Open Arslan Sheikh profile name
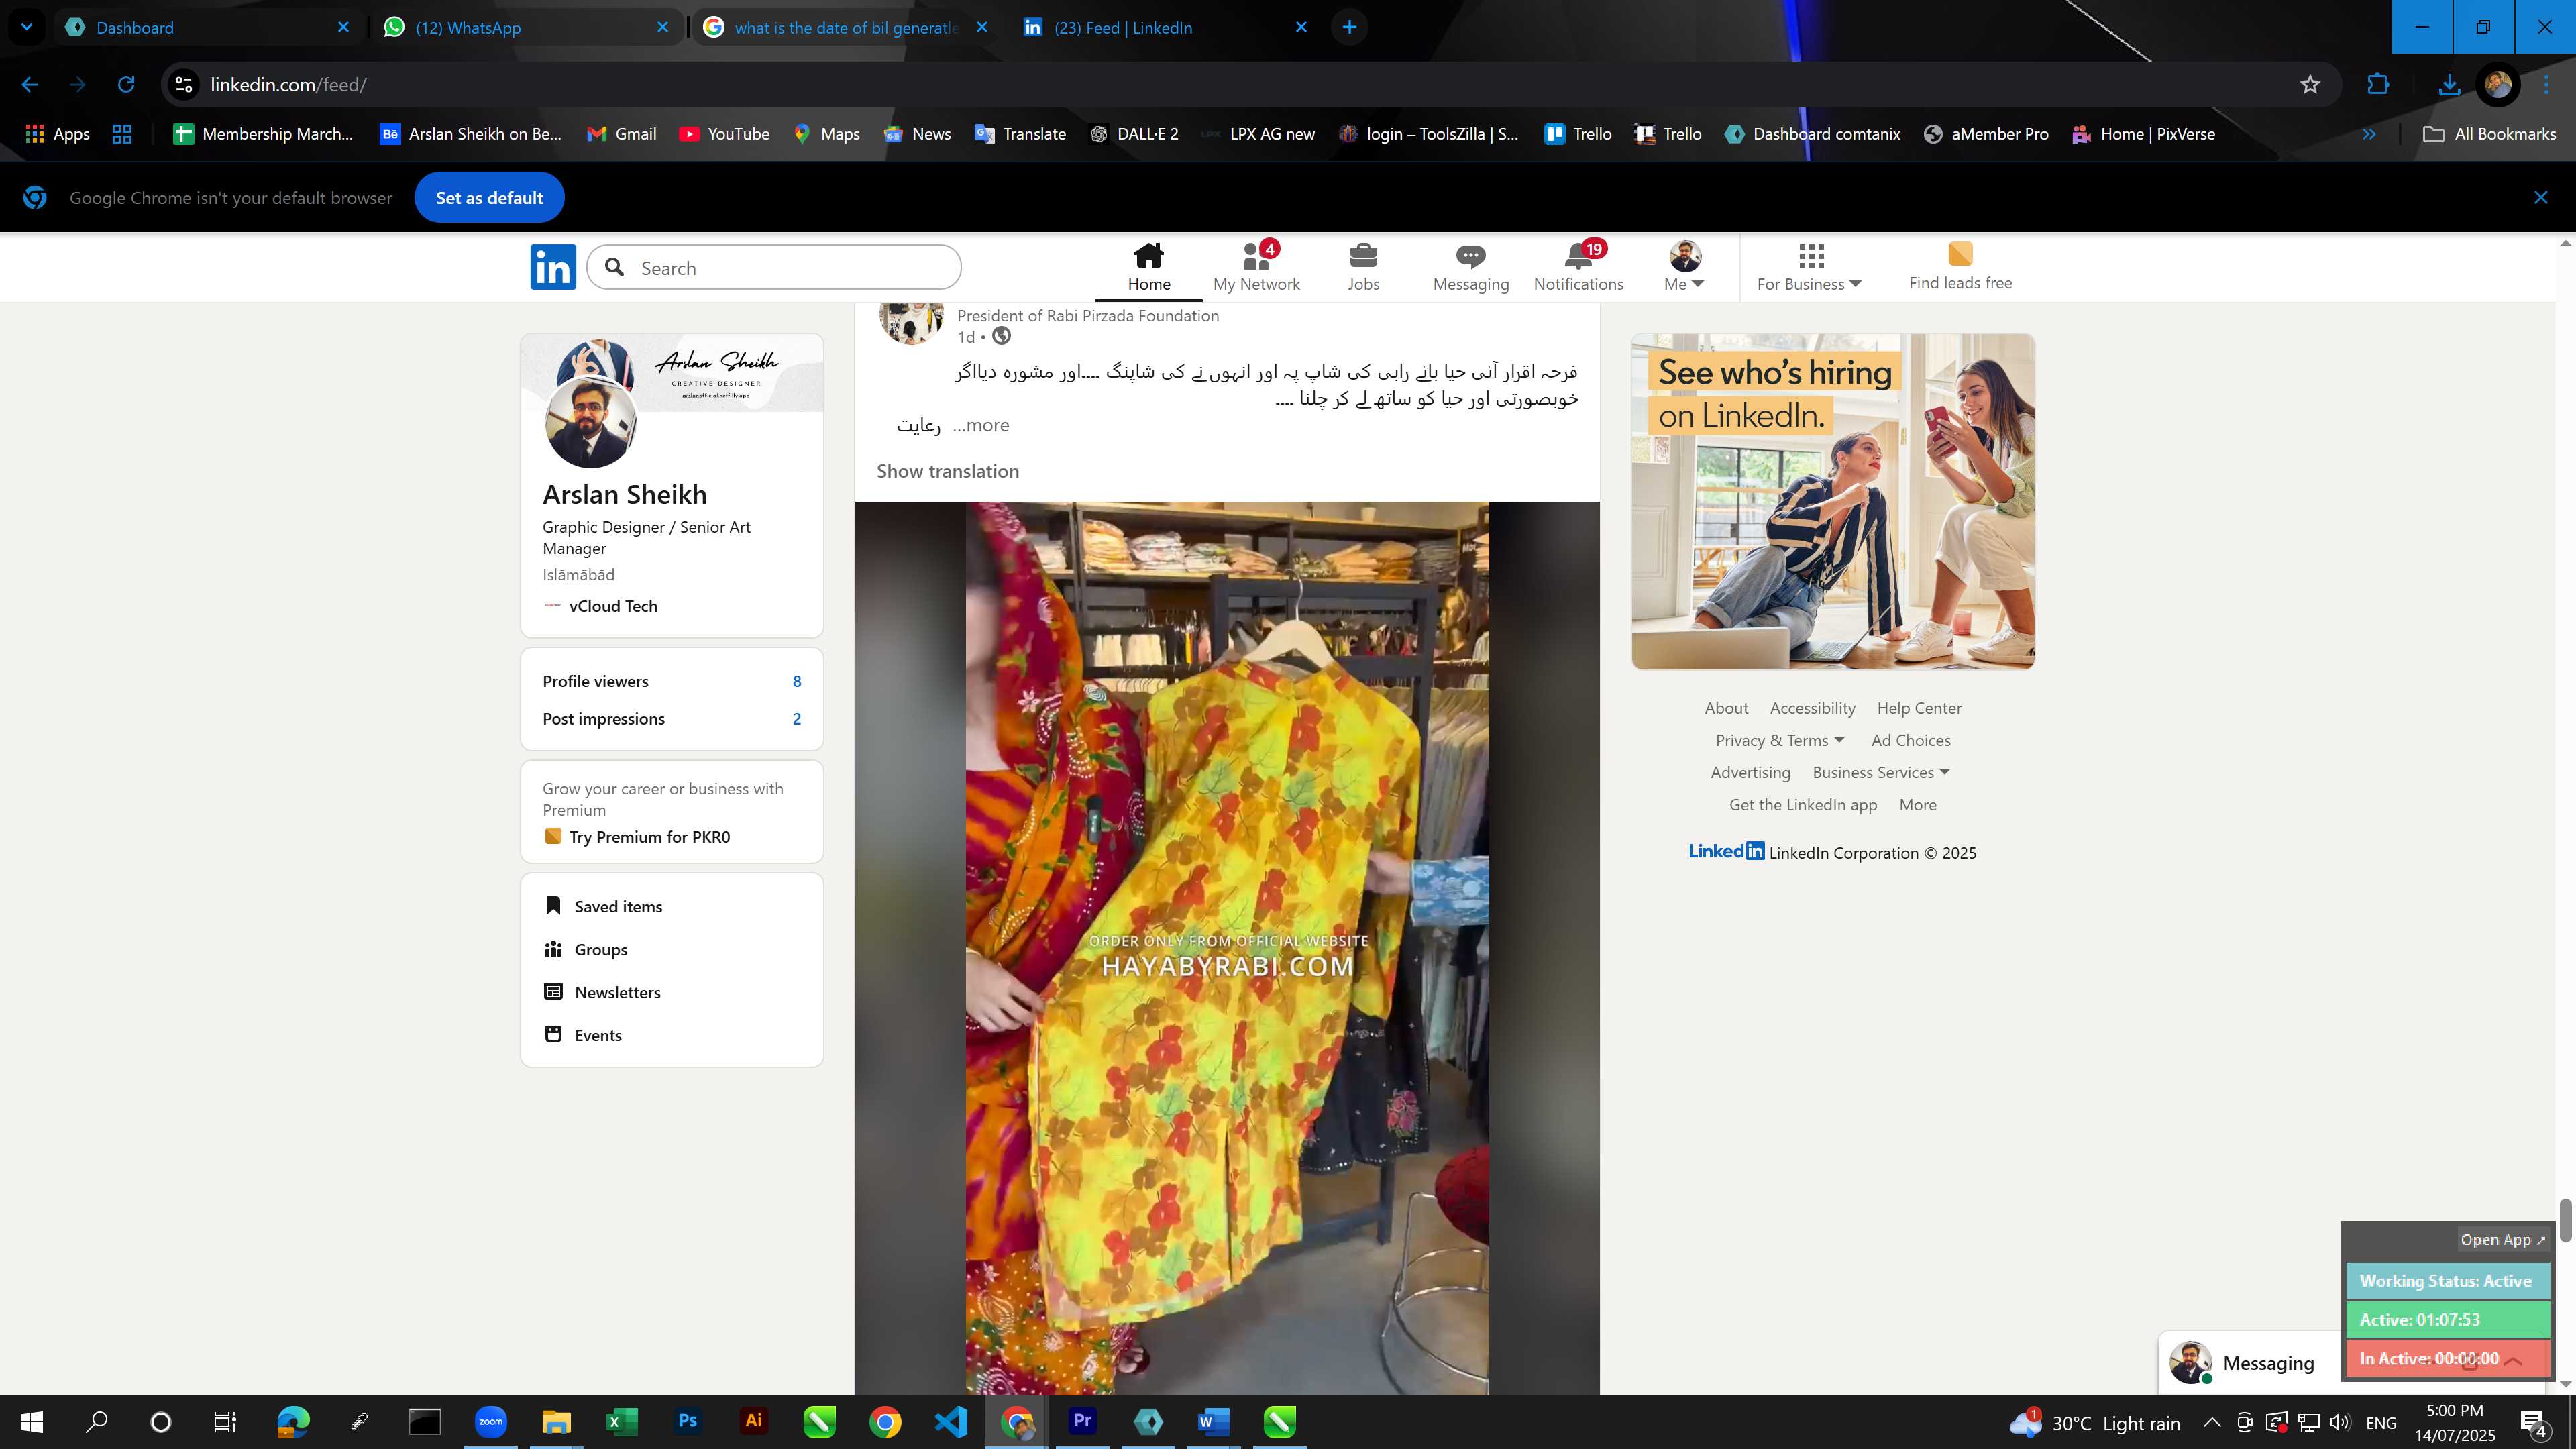The height and width of the screenshot is (1449, 2576). [x=624, y=495]
